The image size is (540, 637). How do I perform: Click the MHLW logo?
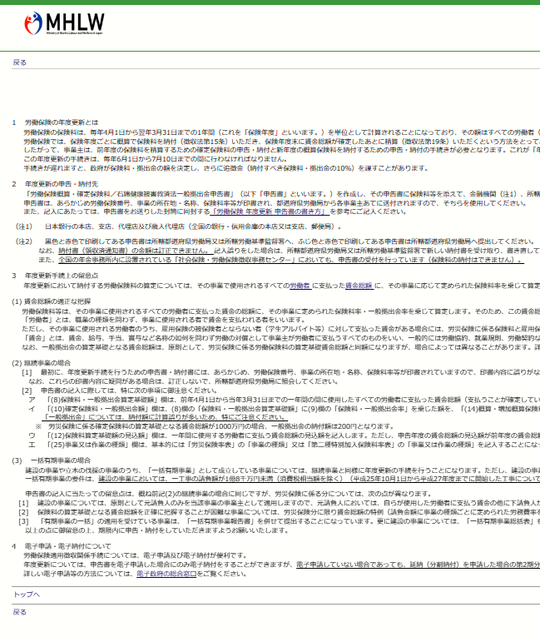(64, 24)
